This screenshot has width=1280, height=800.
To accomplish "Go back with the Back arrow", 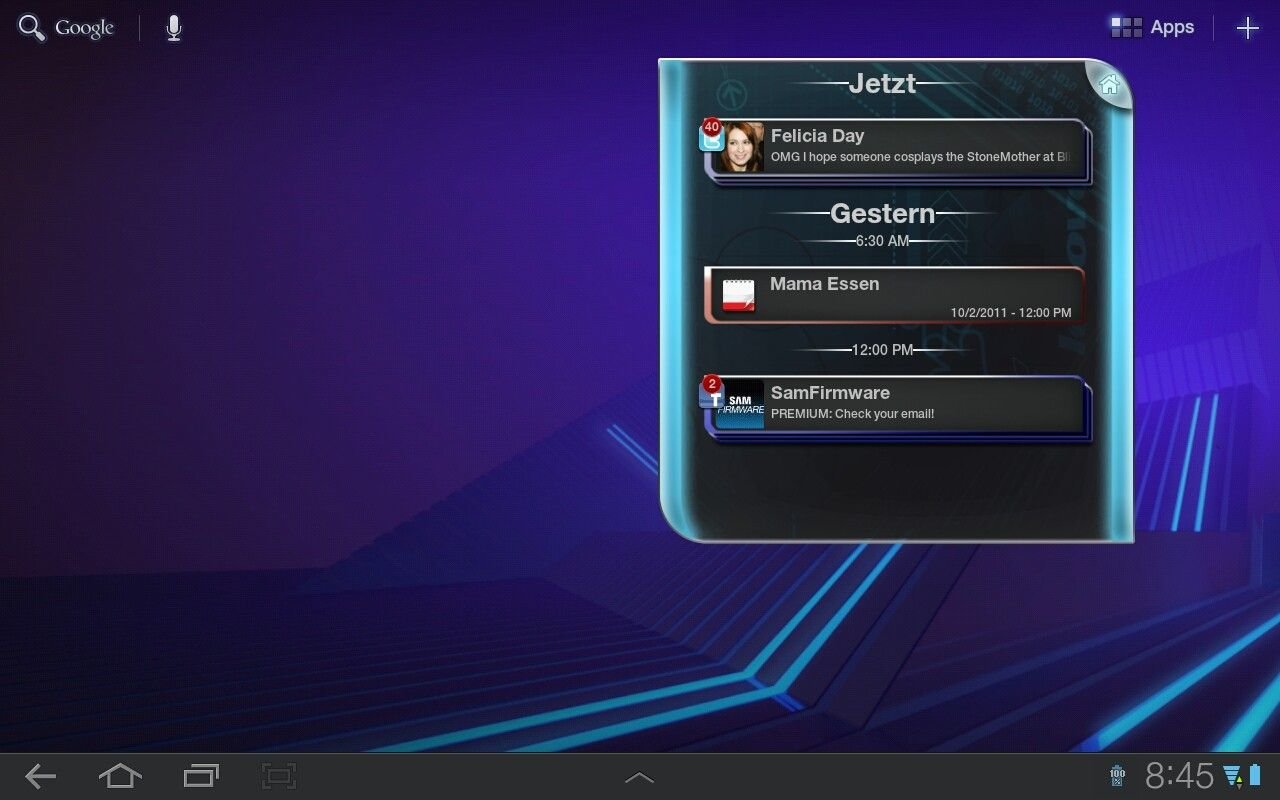I will coord(40,776).
